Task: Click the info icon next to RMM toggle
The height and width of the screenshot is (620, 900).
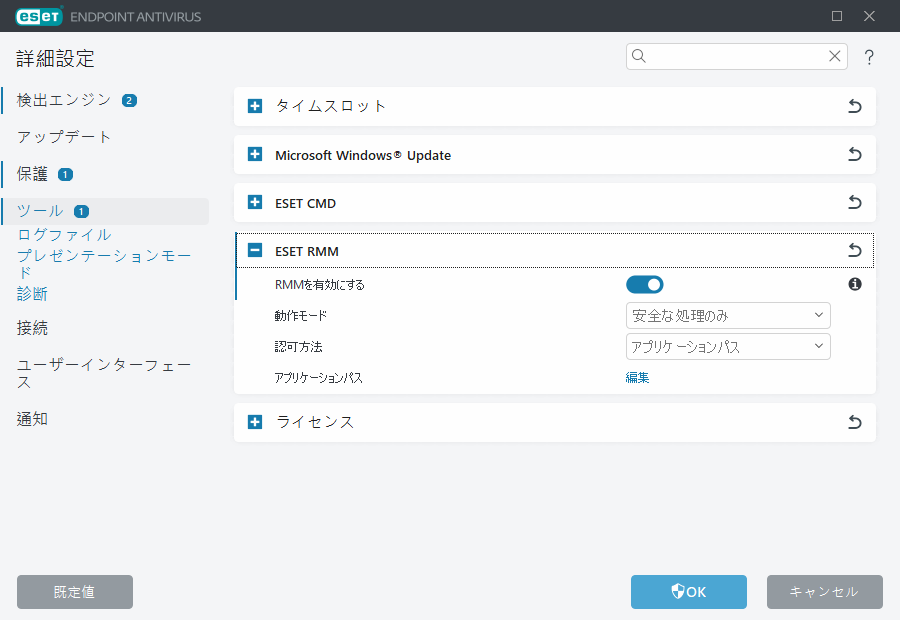Action: click(x=855, y=284)
